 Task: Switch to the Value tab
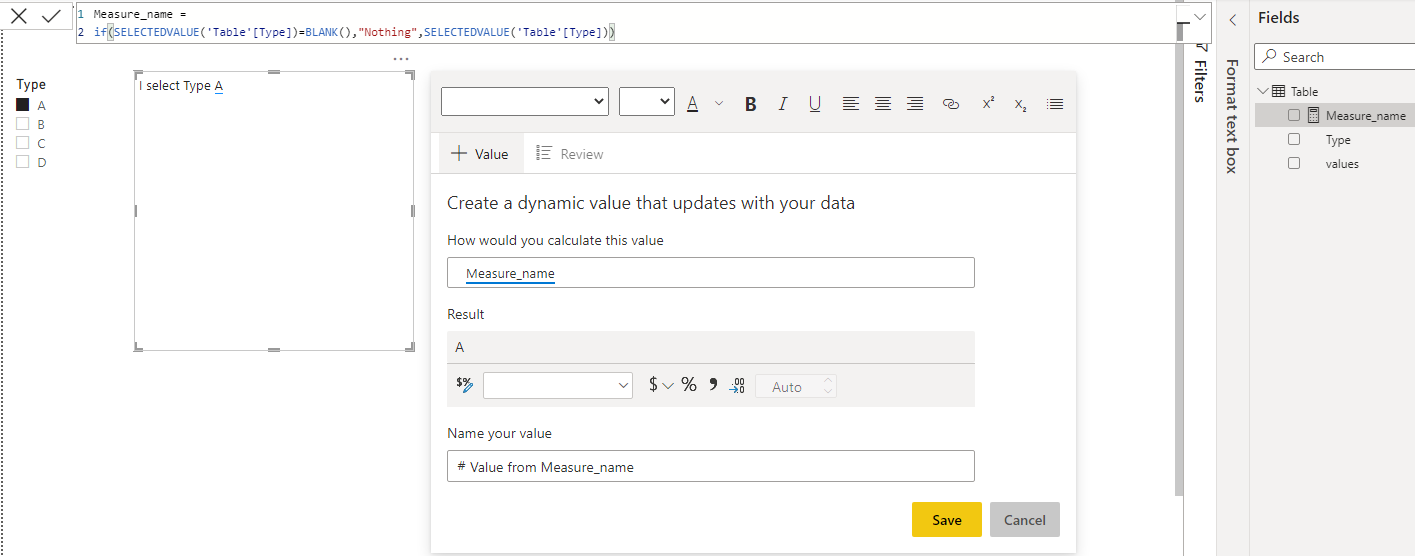pos(480,154)
